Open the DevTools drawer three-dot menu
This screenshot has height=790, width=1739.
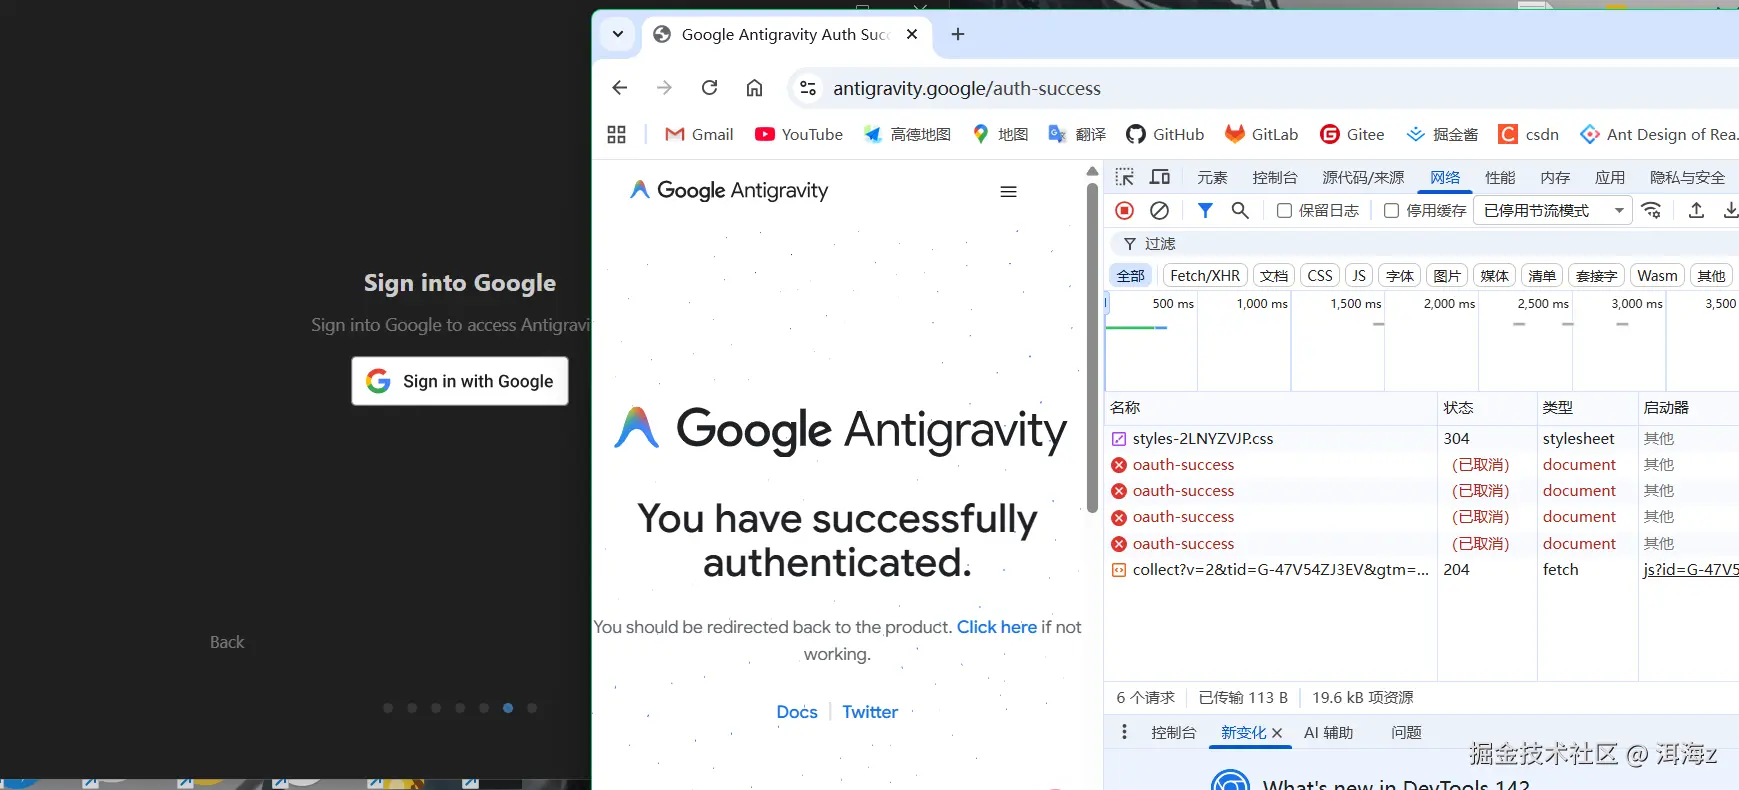click(1124, 732)
